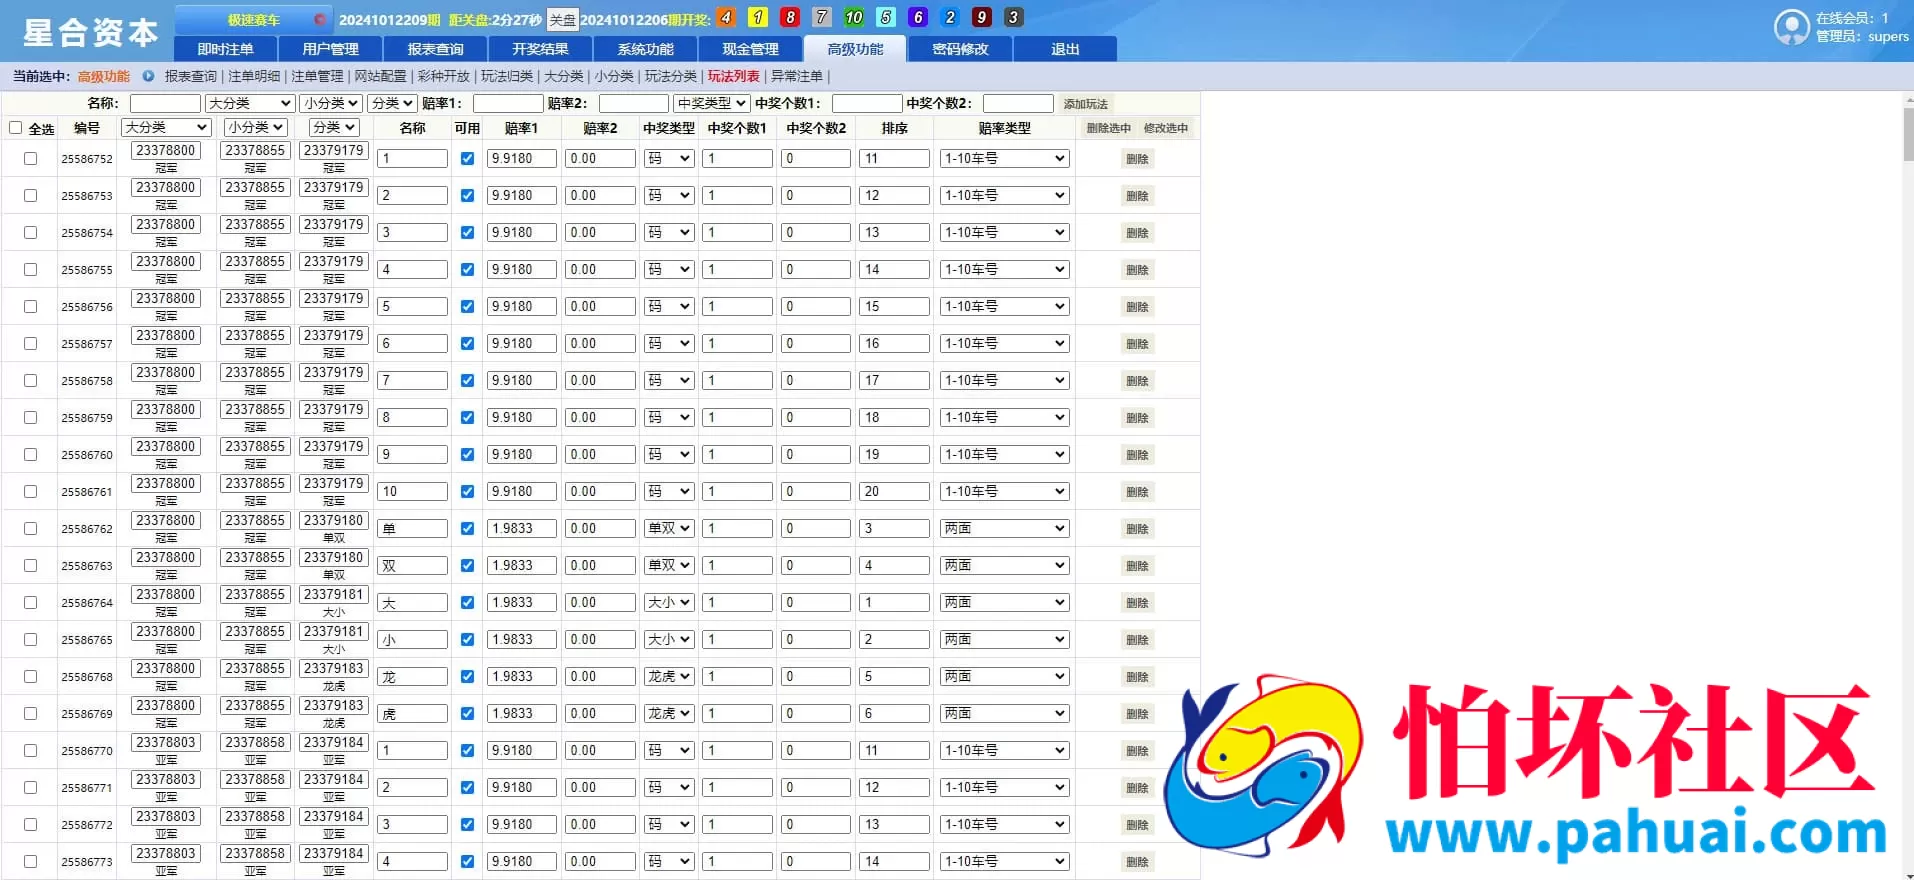Check the row 25586762 selection box
This screenshot has height=880, width=1914.
tap(30, 528)
